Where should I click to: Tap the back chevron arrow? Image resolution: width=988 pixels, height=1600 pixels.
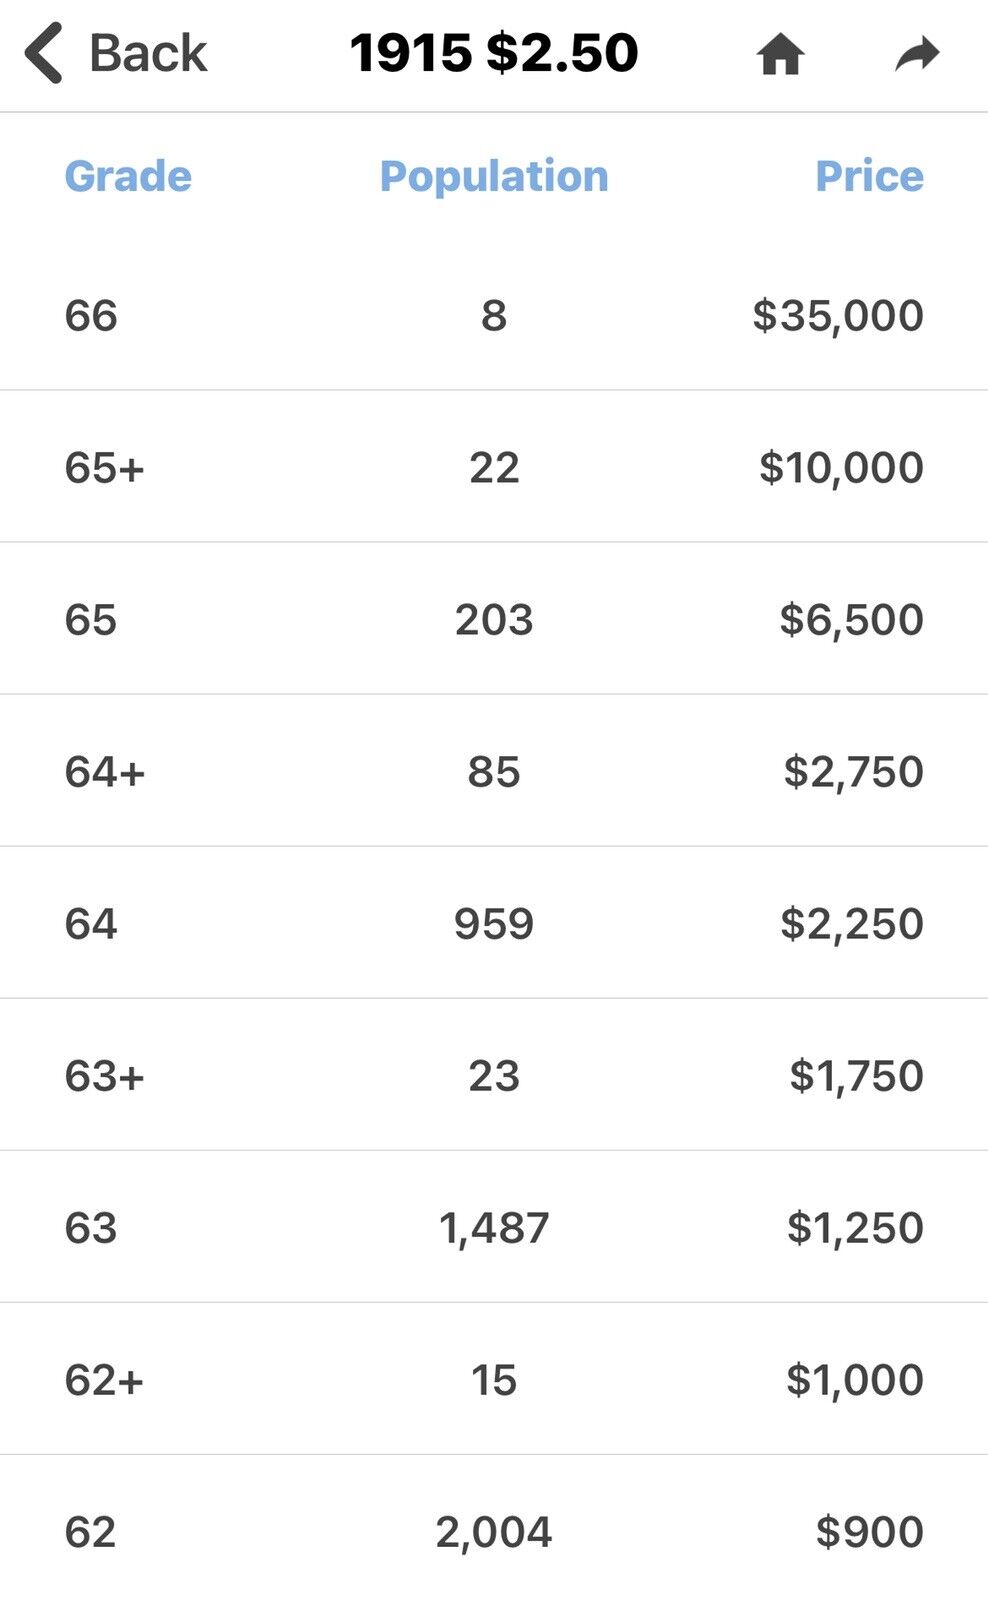tap(44, 53)
